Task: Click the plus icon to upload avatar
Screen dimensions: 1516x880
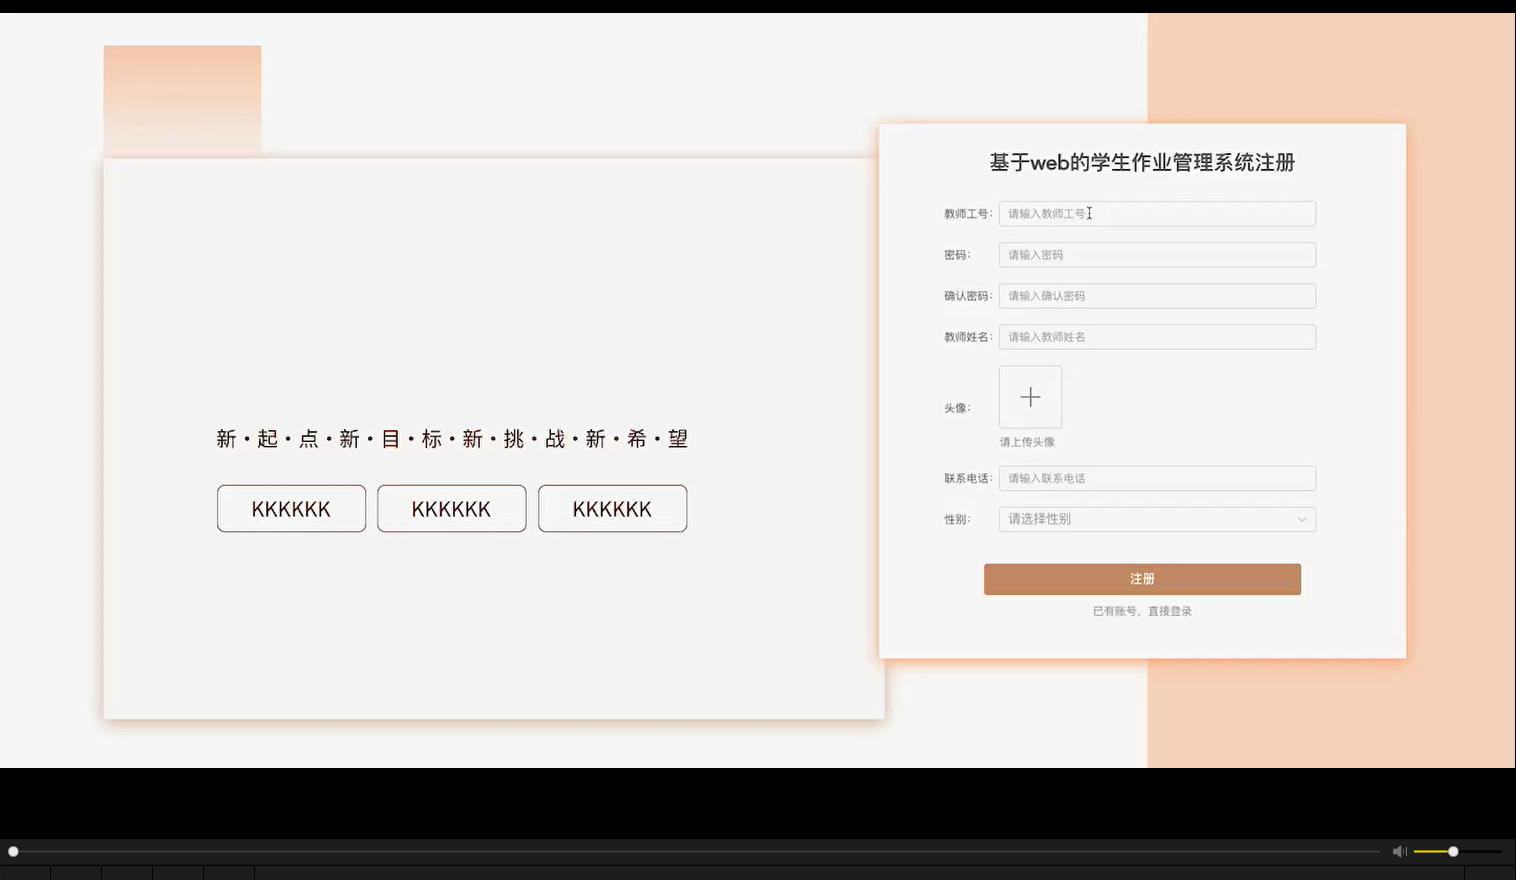Action: (x=1029, y=397)
